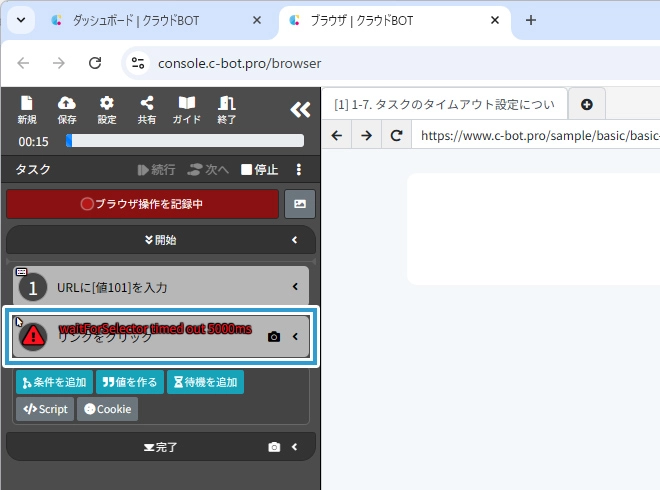Image resolution: width=660 pixels, height=490 pixels.
Task: Switch to the ダッシュボード browser tab
Action: click(154, 20)
